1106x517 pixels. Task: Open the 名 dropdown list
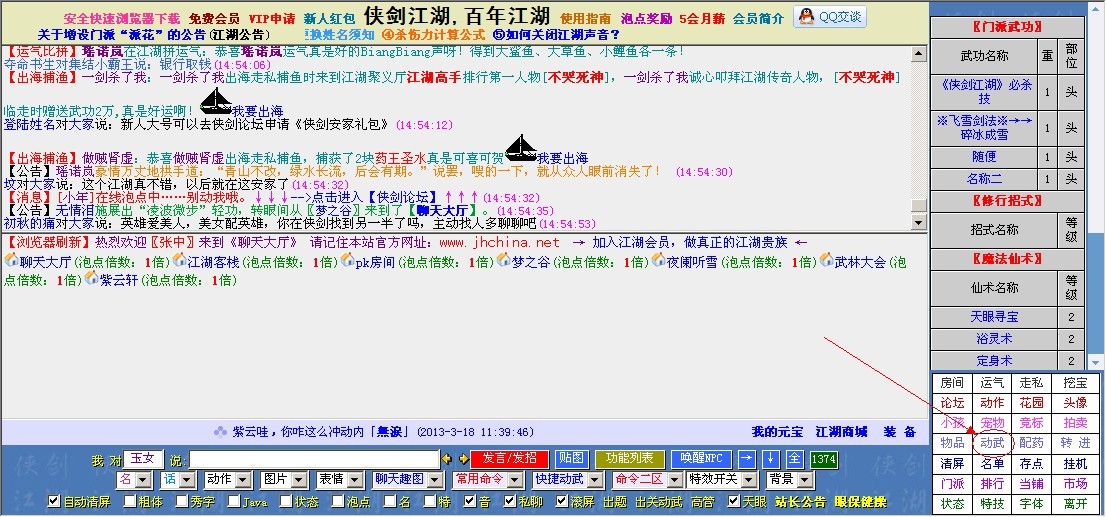pos(135,480)
